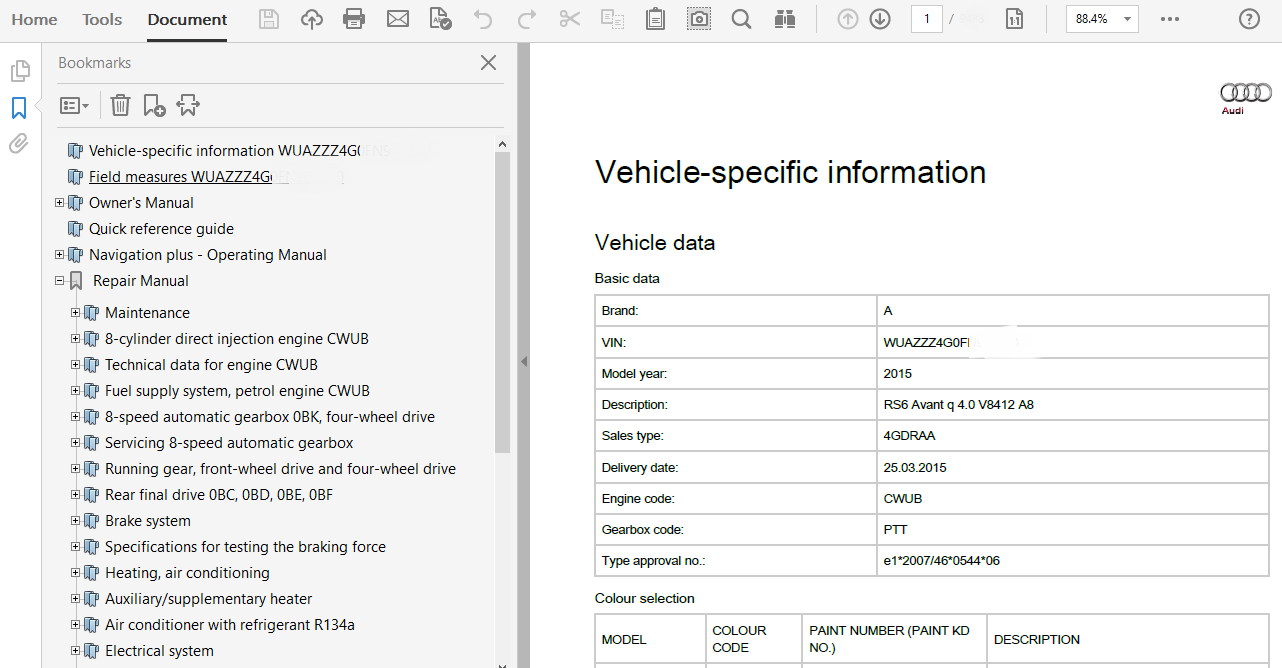Expand the Brake system bookmark
The height and width of the screenshot is (668, 1282).
76,521
